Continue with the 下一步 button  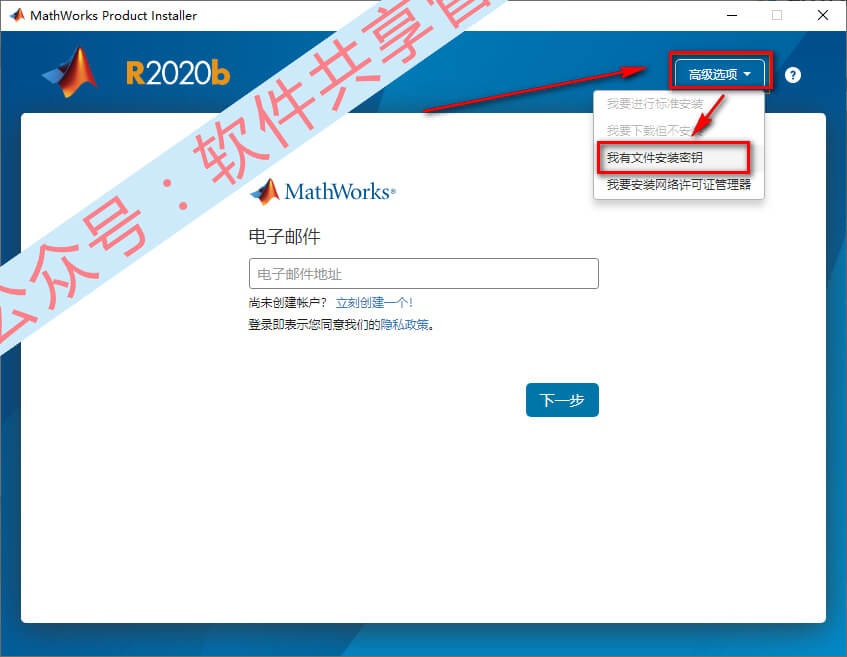pos(562,400)
